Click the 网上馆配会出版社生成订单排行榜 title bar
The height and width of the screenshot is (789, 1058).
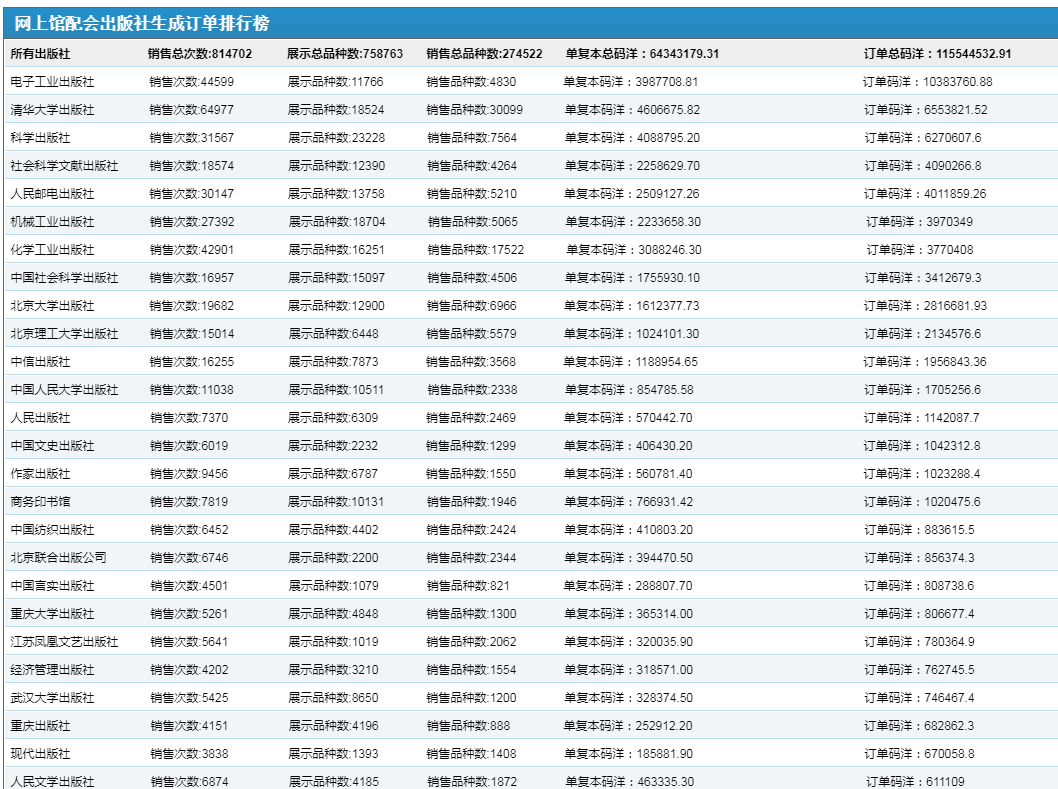[141, 24]
